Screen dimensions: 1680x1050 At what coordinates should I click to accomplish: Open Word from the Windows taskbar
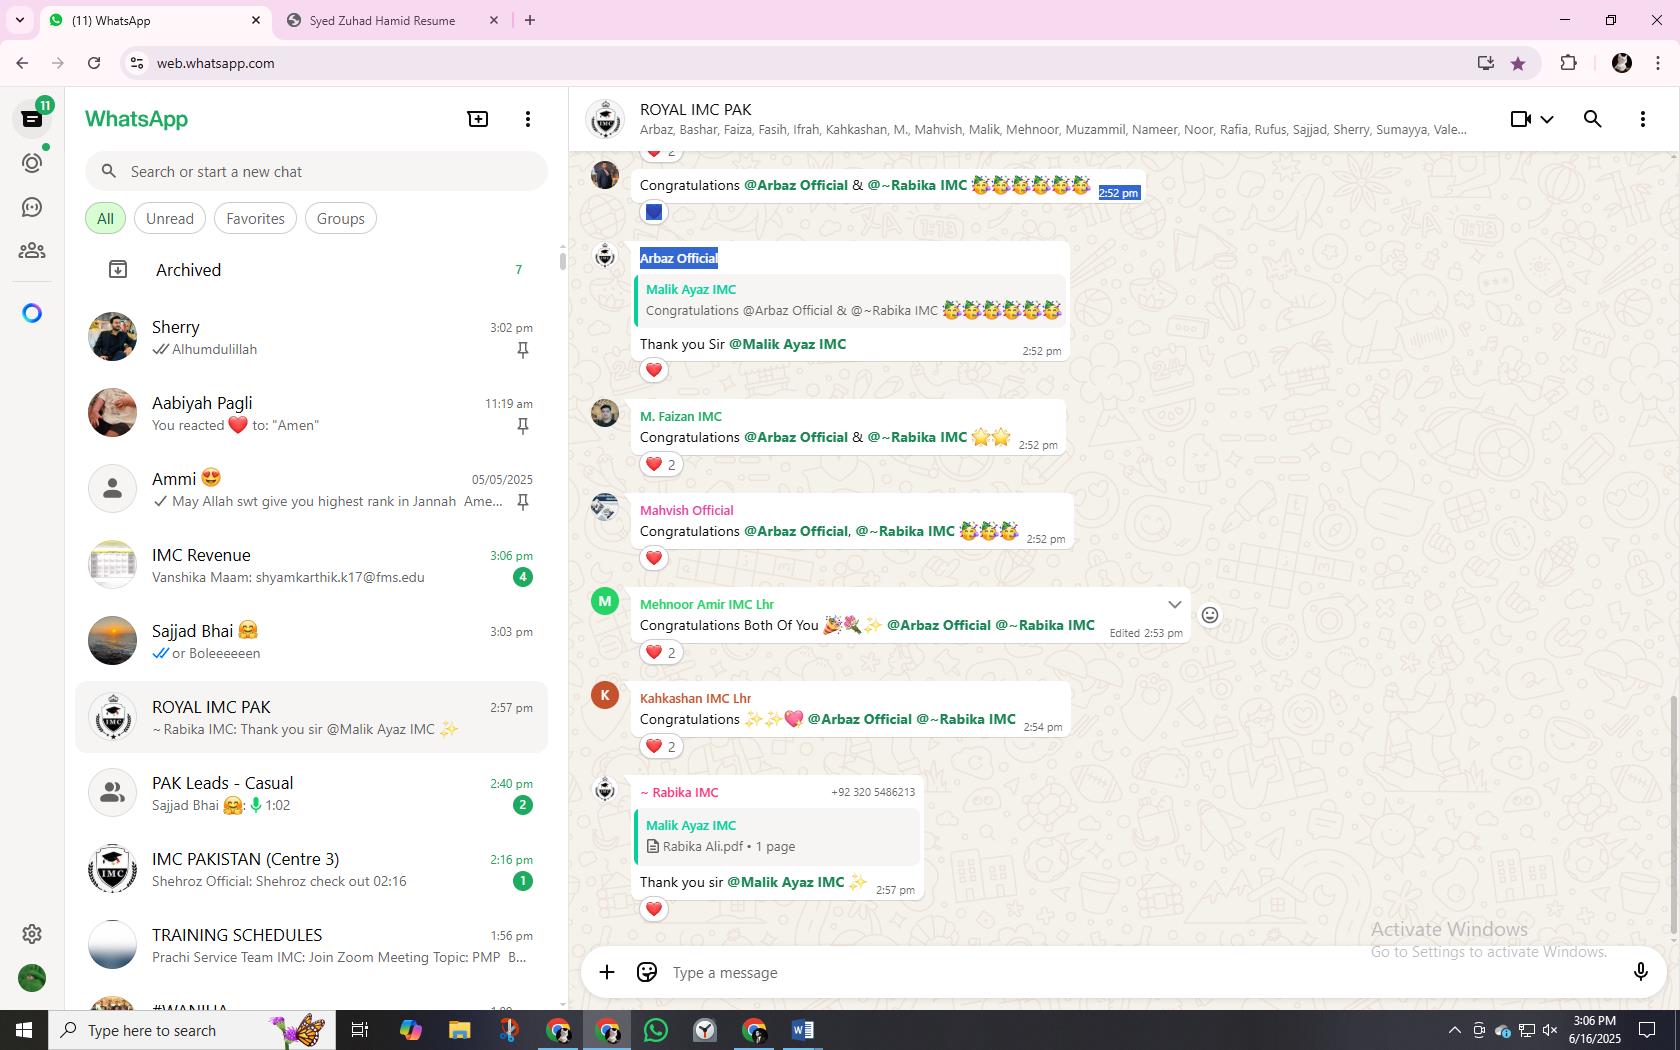pyautogui.click(x=802, y=1030)
